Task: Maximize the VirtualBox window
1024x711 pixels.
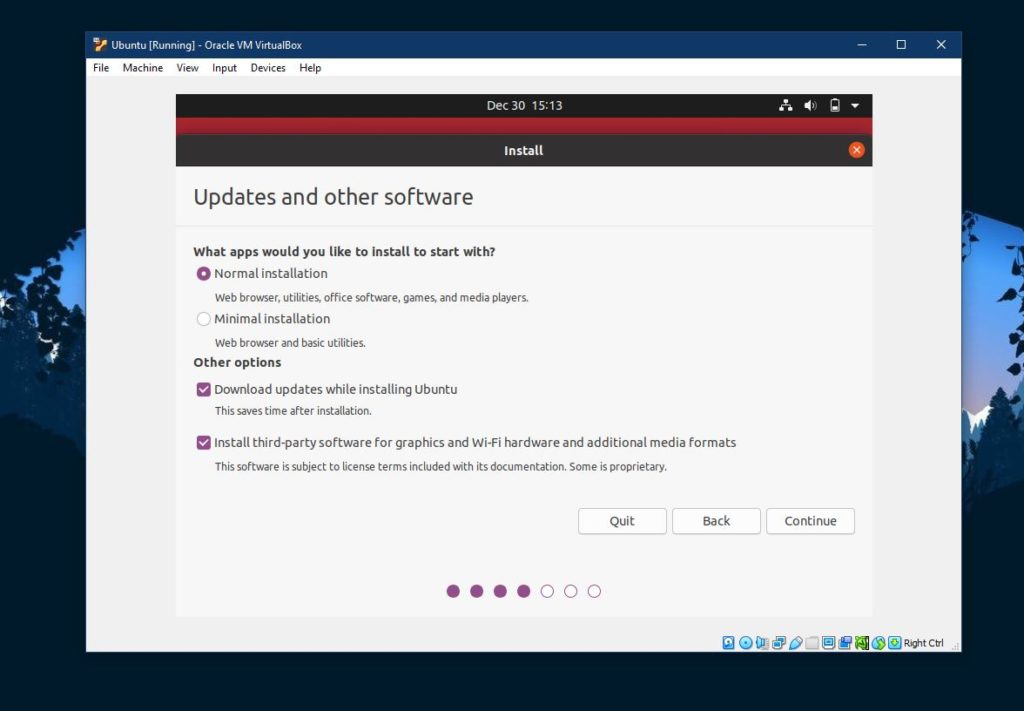Action: click(901, 44)
